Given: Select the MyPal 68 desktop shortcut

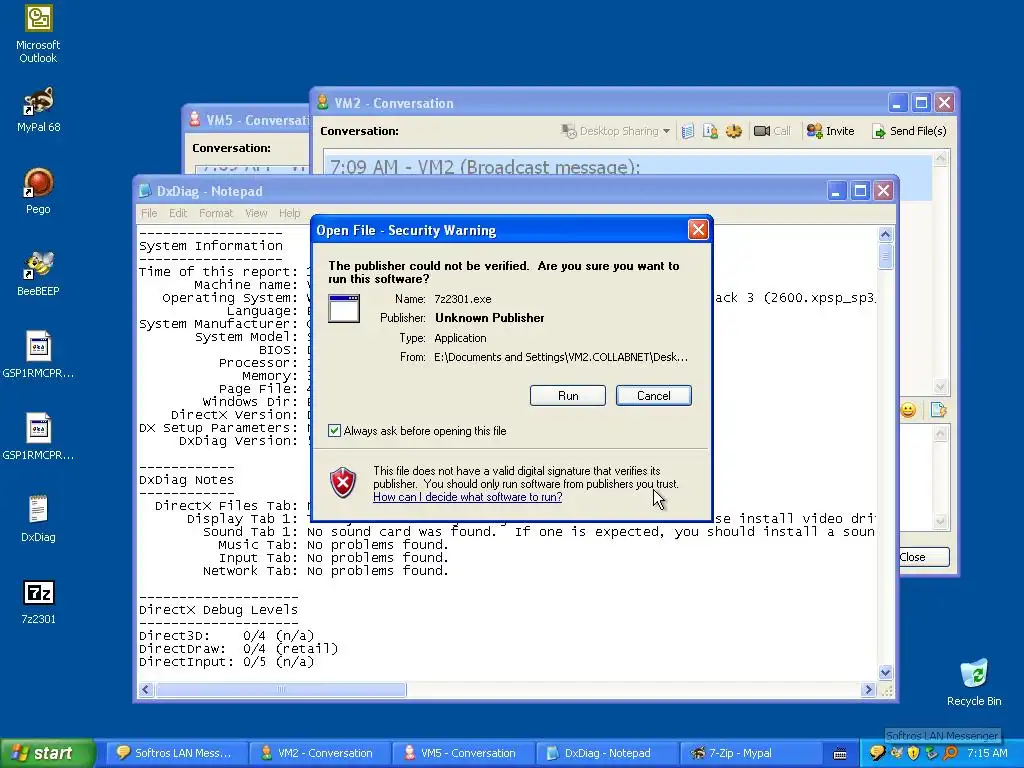Looking at the screenshot, I should [x=38, y=110].
